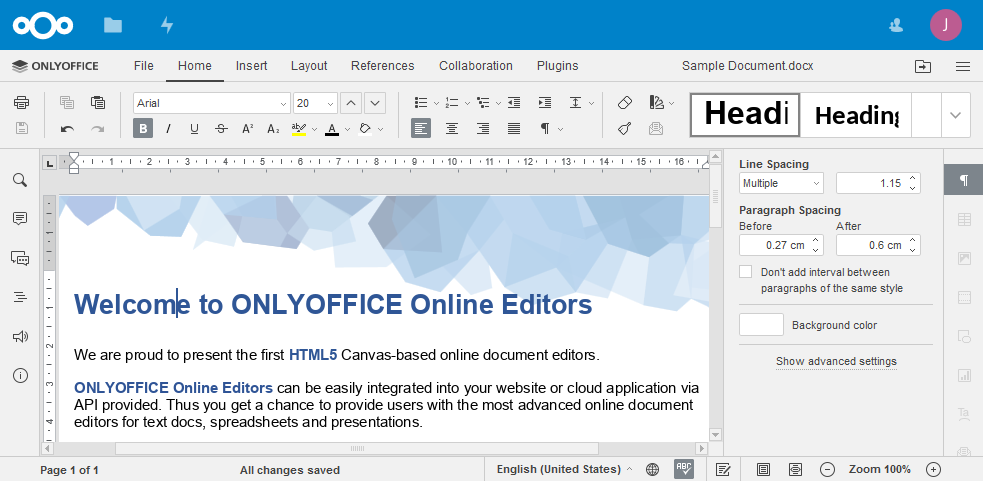Open font color dropdown arrow
This screenshot has width=983, height=481.
pos(347,129)
